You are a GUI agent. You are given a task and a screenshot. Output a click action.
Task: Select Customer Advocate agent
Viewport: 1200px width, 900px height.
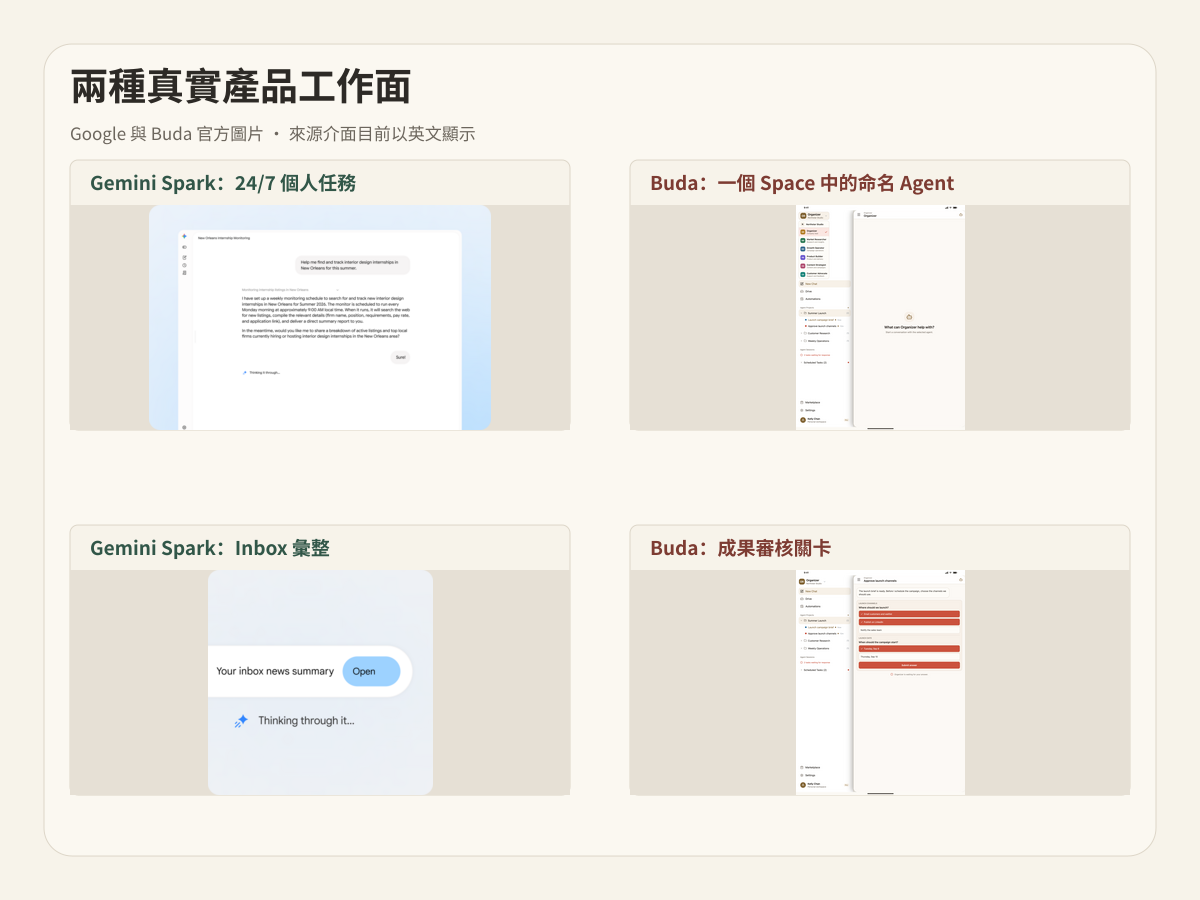point(814,274)
